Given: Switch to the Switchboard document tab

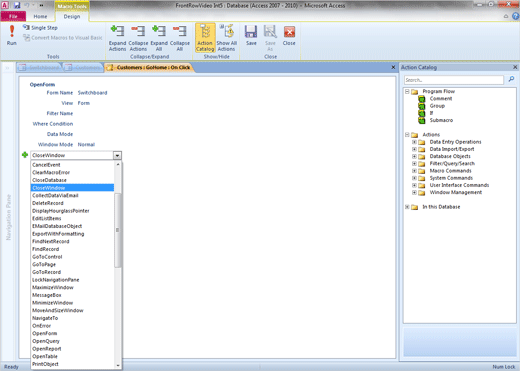Looking at the screenshot, I should pos(39,68).
